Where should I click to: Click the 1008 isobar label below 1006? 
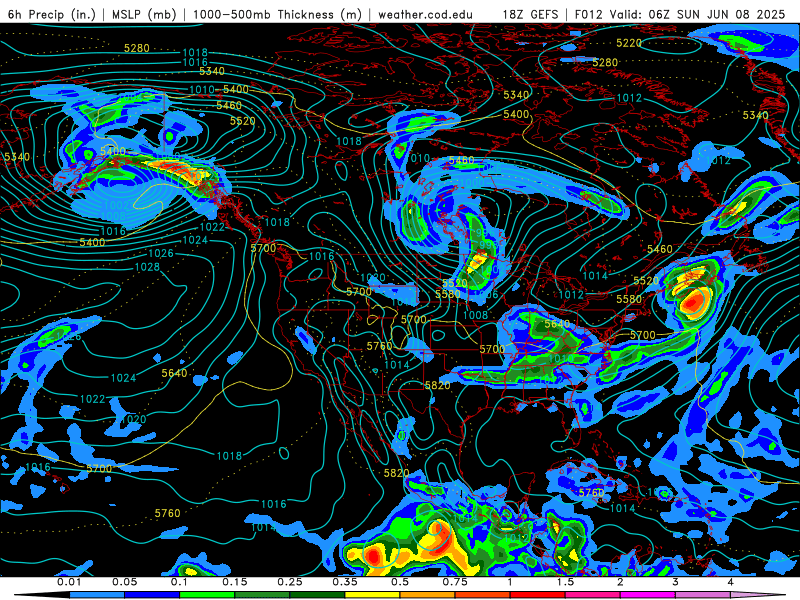476,315
